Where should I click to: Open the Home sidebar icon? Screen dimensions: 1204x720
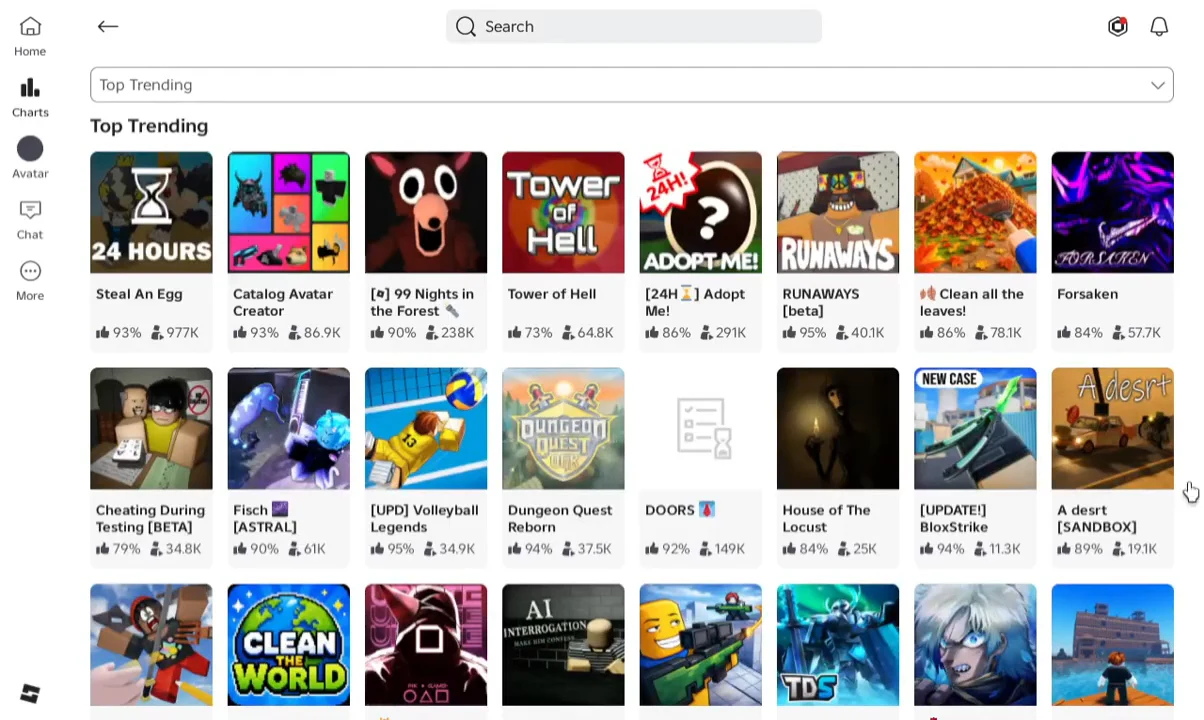(30, 36)
